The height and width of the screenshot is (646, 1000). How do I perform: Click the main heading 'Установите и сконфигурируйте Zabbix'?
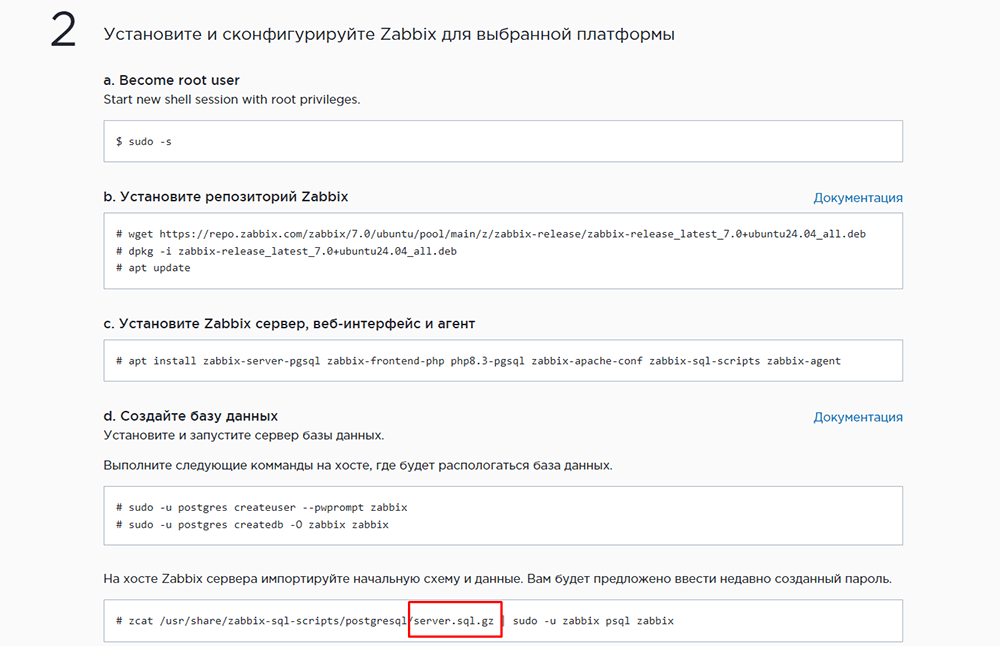389,34
